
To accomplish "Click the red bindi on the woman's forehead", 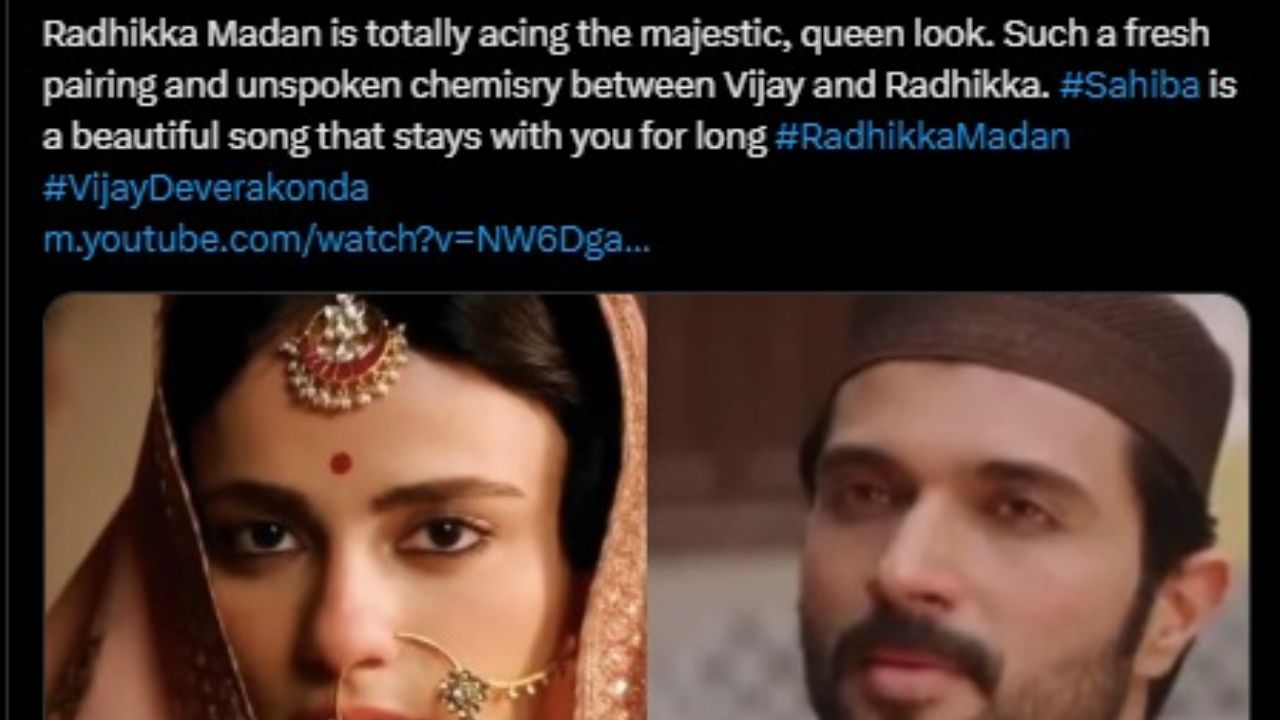I will [x=341, y=462].
